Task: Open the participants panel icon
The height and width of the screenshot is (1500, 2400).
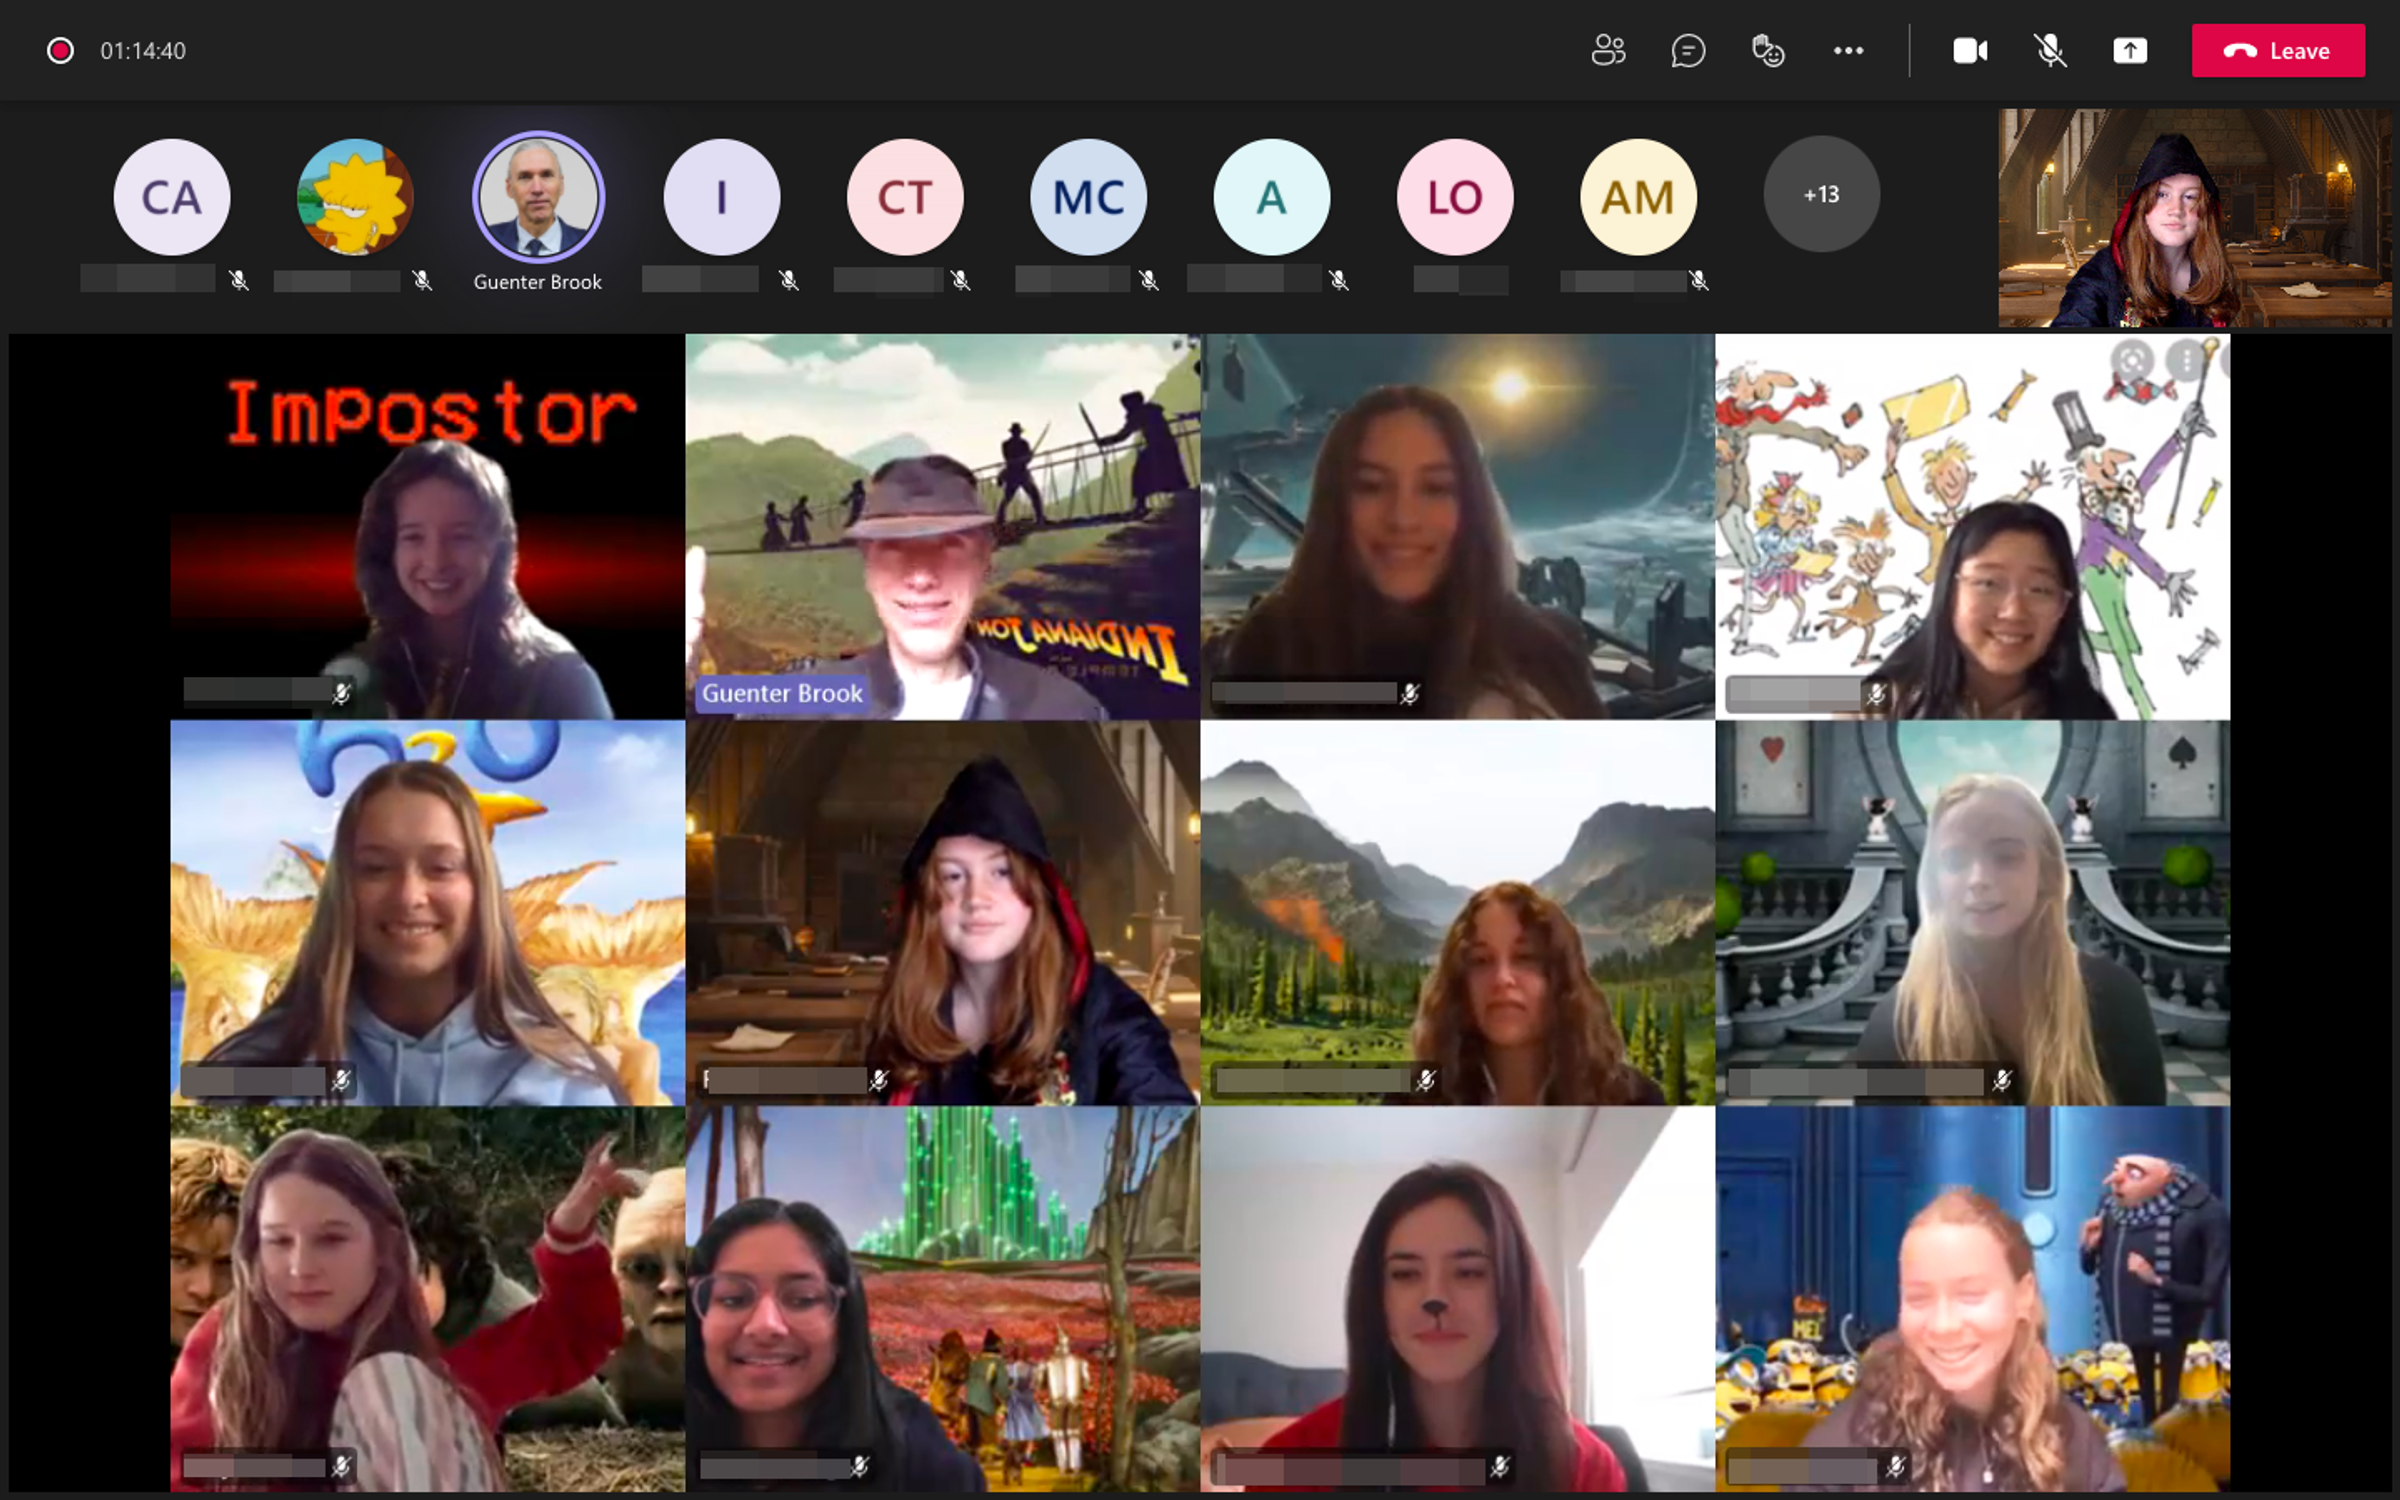Action: click(x=1608, y=50)
